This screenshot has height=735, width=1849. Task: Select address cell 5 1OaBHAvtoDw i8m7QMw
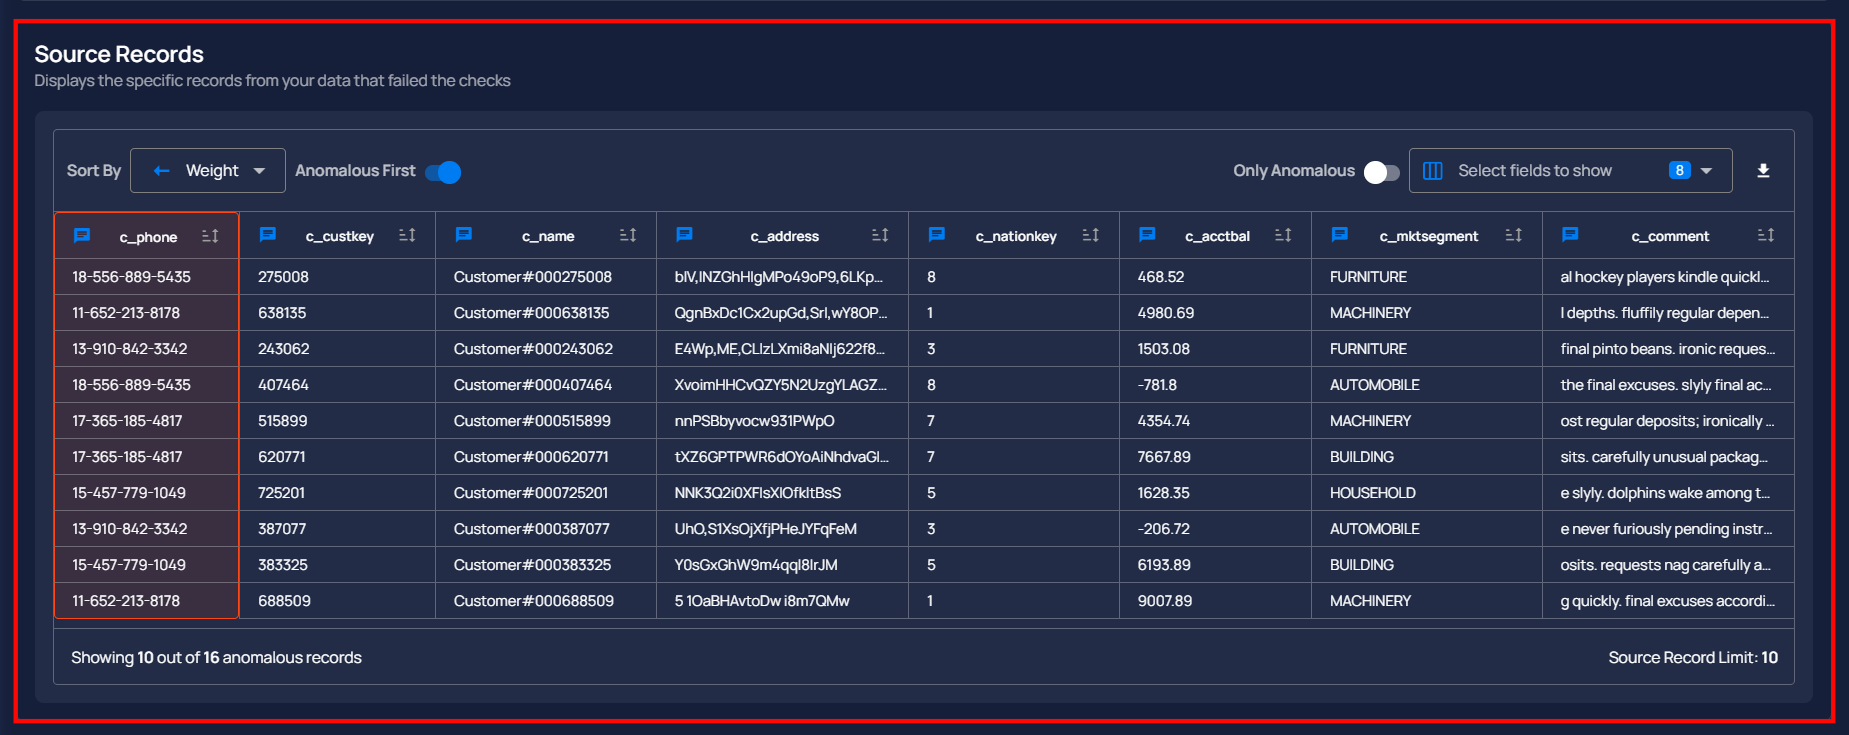click(x=782, y=601)
